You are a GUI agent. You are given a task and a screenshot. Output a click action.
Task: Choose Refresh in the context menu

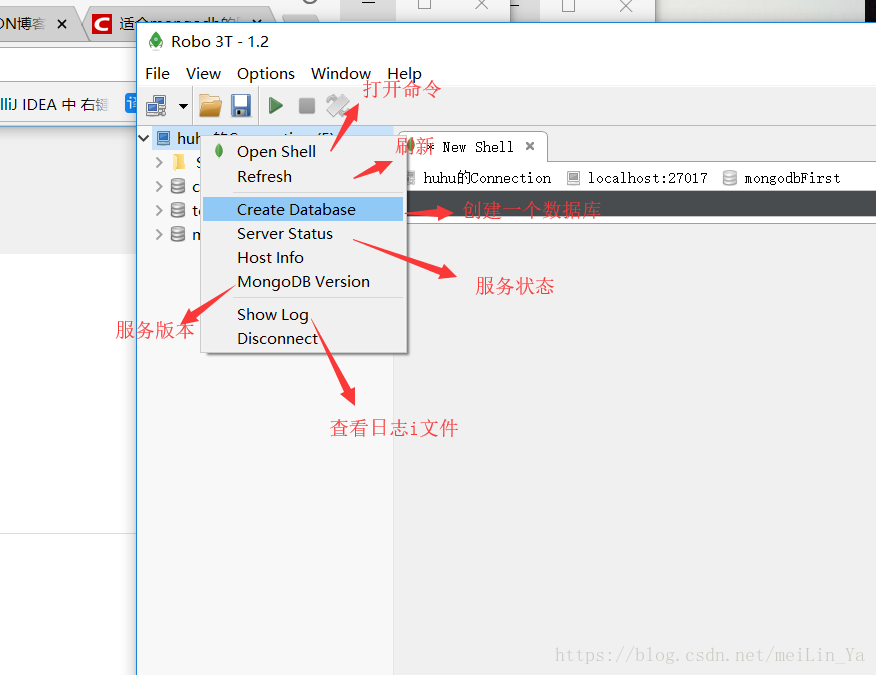pos(302,177)
